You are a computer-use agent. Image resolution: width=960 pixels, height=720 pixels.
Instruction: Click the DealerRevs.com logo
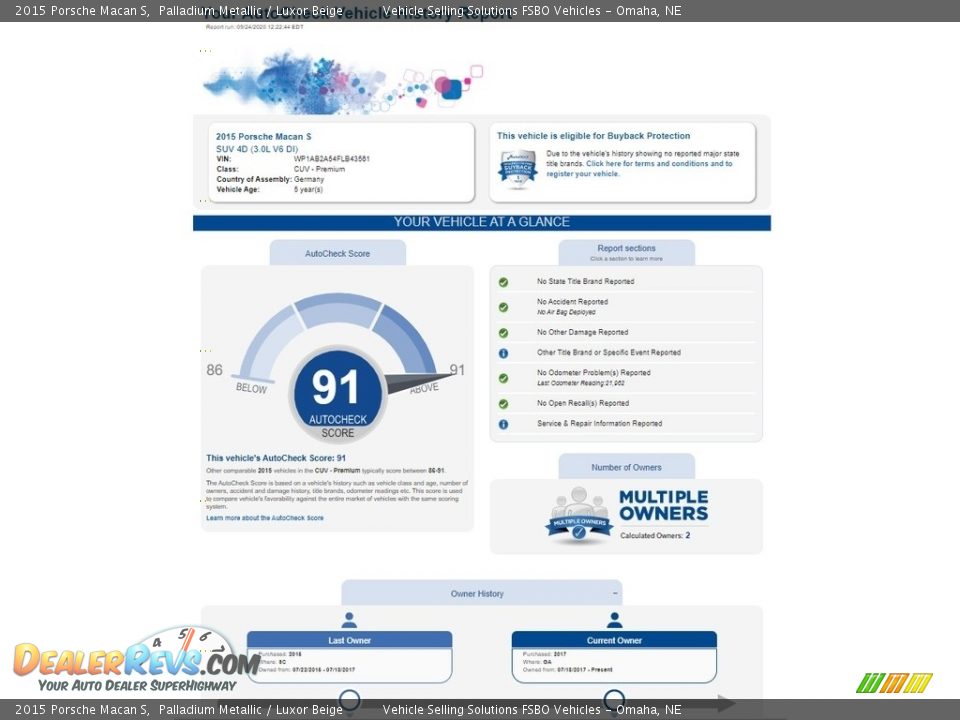pos(135,660)
